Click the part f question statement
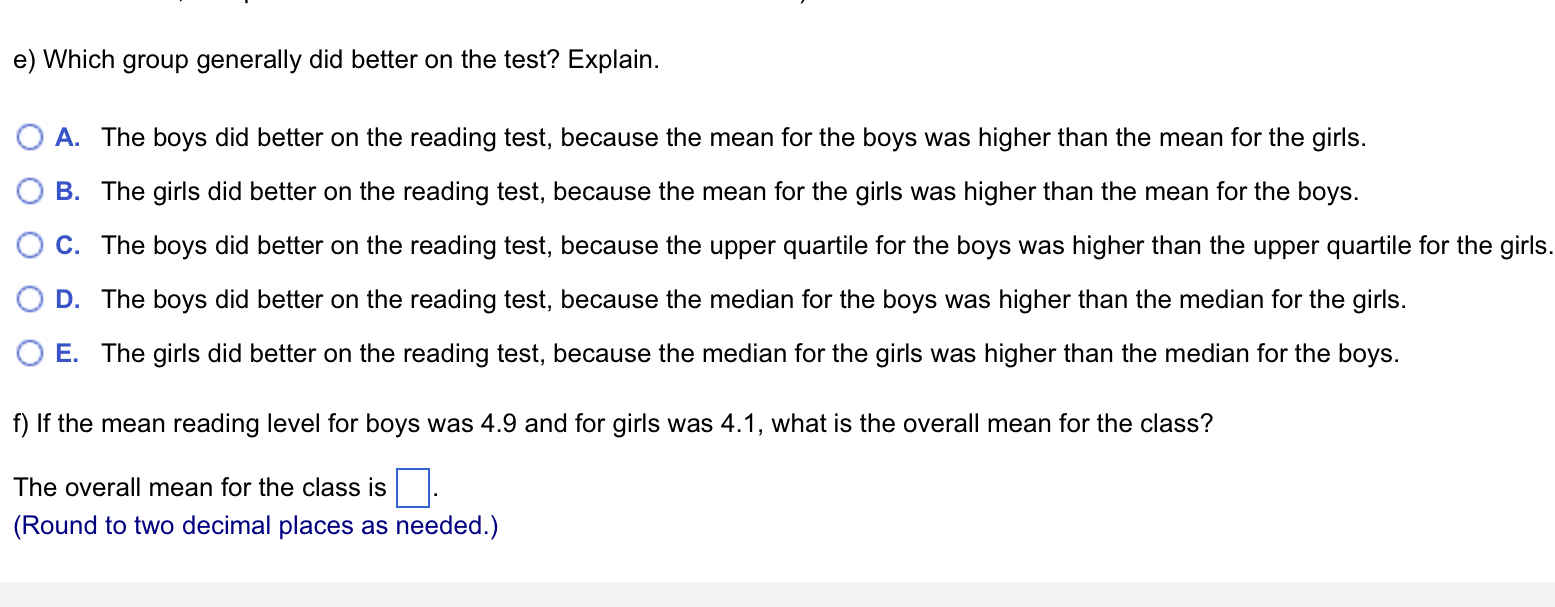This screenshot has width=1555, height=607. click(612, 423)
